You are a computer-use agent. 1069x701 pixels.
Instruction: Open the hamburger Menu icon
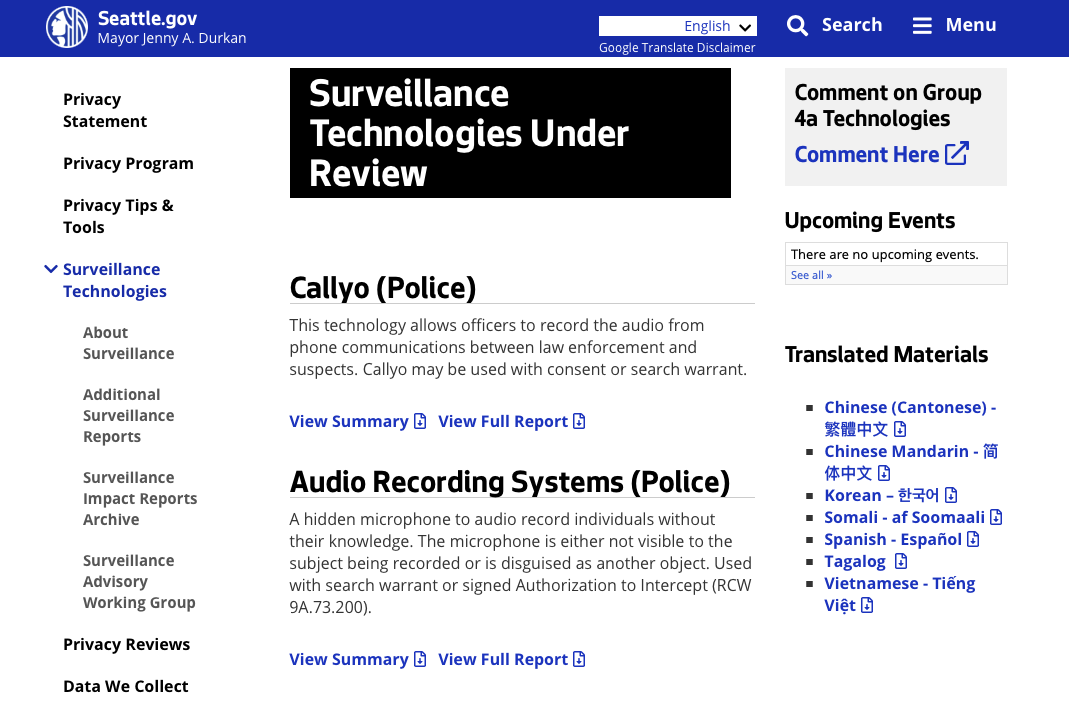[x=922, y=26]
